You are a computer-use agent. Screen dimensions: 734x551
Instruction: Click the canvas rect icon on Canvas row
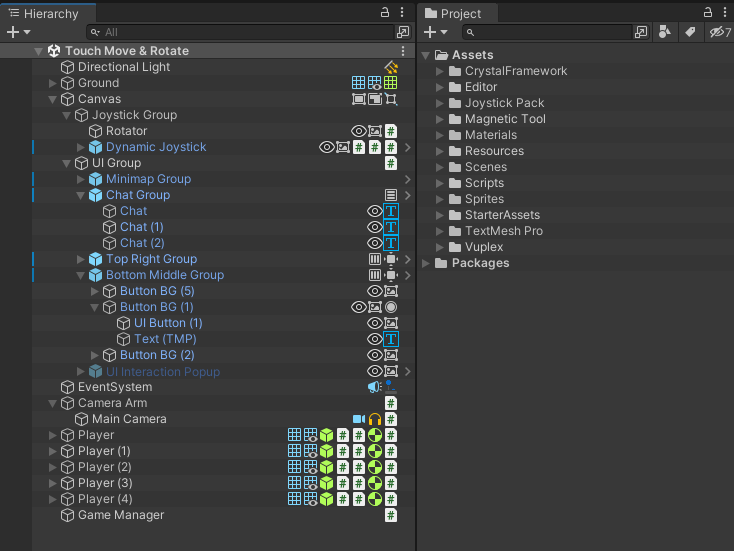[x=359, y=99]
